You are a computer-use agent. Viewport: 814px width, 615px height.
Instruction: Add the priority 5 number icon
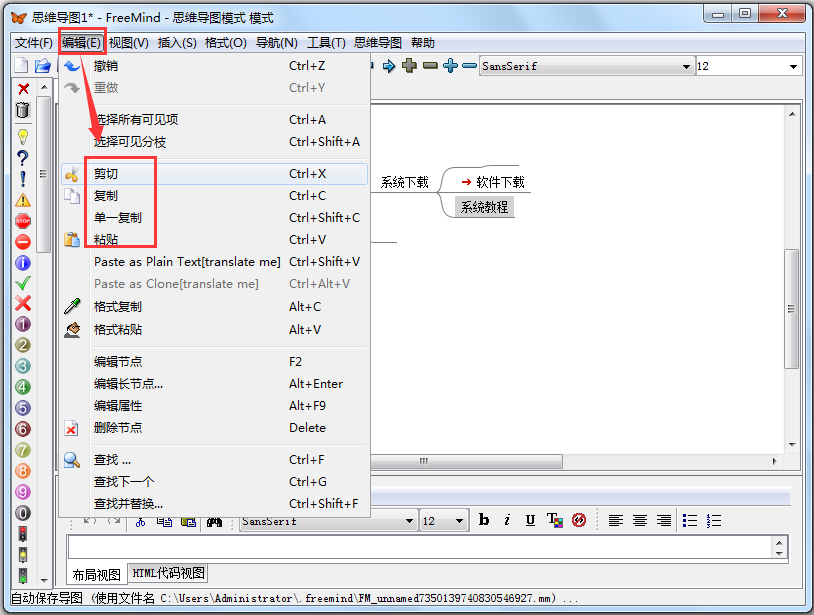[x=23, y=408]
